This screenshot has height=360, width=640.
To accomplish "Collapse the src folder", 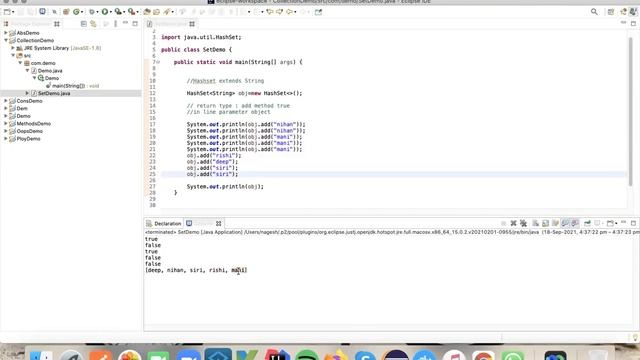I will (x=13, y=55).
